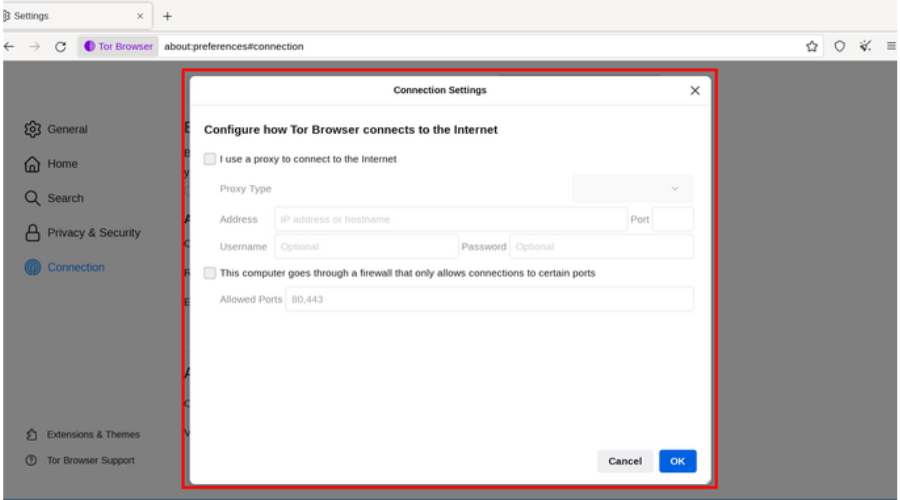The width and height of the screenshot is (900, 500).
Task: Click the reload page icon
Action: (61, 46)
